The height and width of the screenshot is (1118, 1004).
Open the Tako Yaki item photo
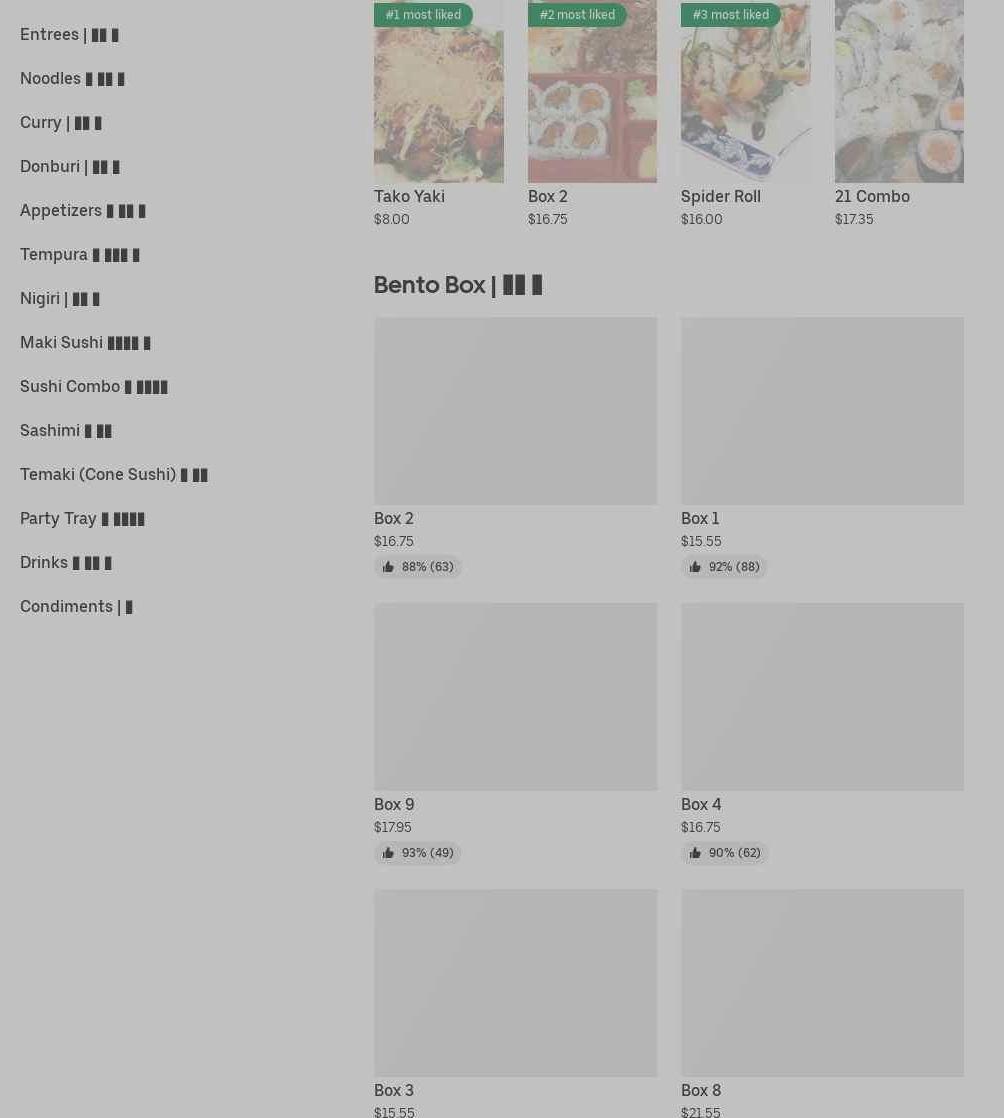tap(439, 91)
